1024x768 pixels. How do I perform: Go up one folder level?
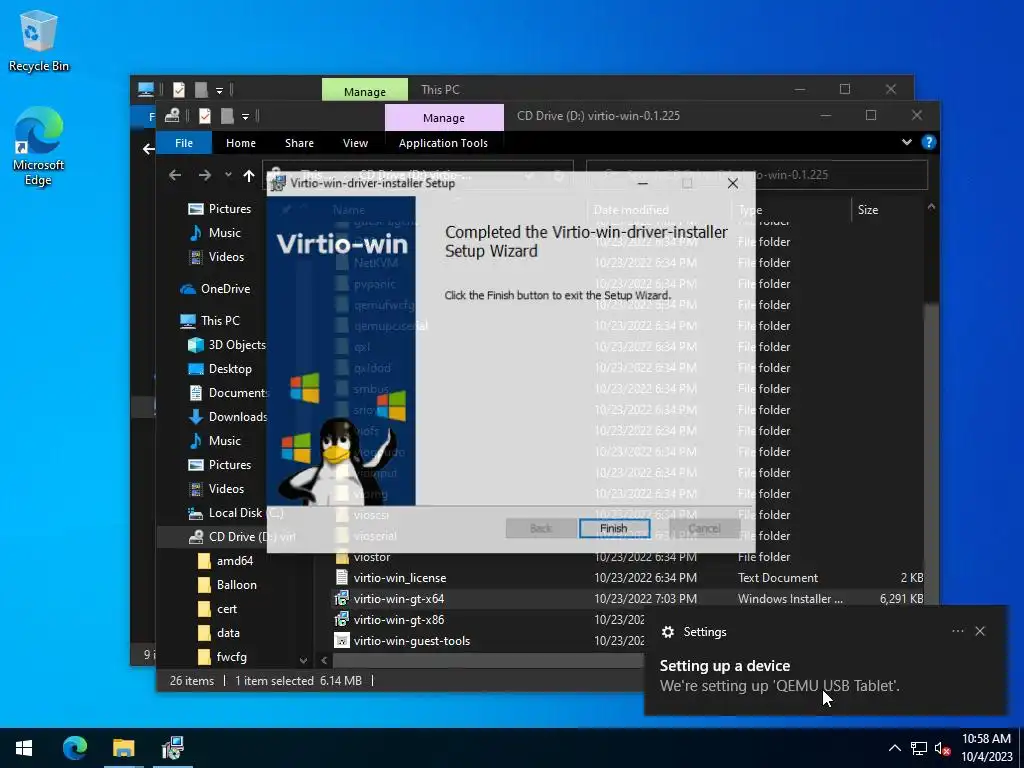[249, 175]
